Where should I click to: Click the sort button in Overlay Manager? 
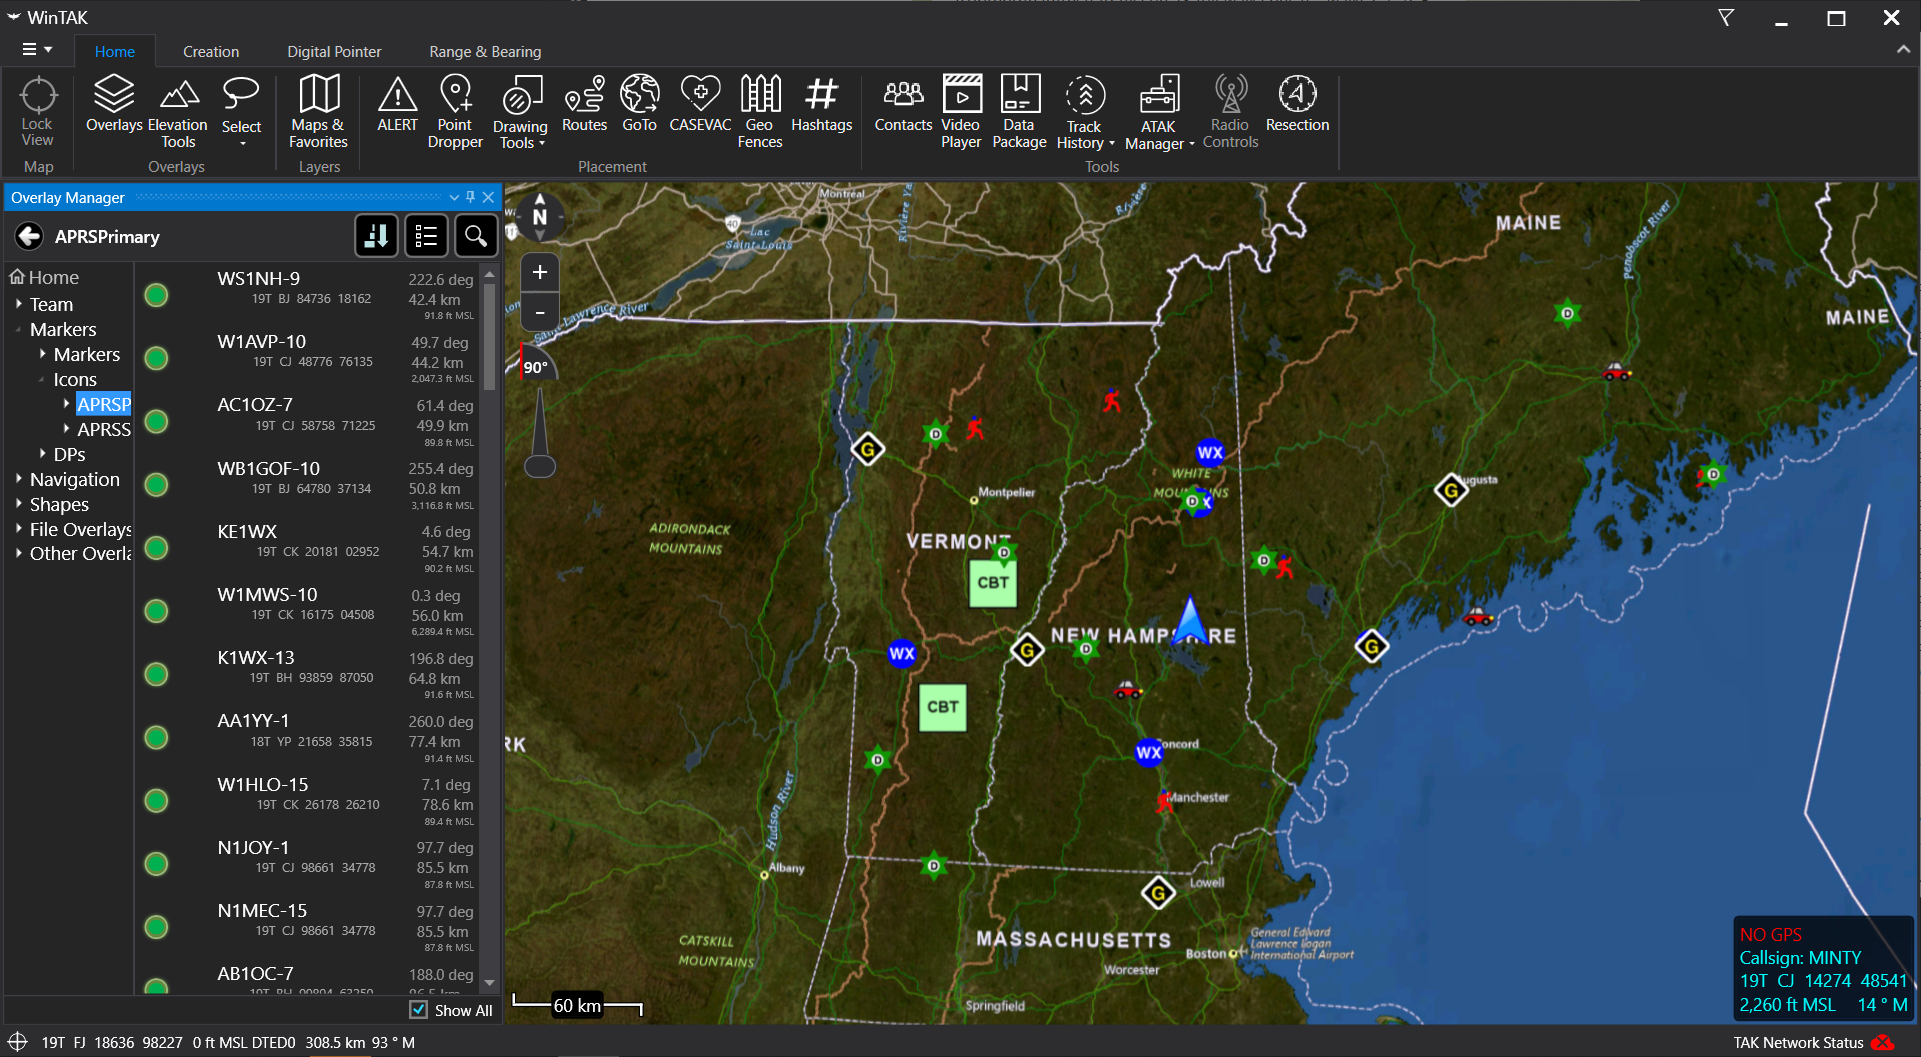[377, 236]
